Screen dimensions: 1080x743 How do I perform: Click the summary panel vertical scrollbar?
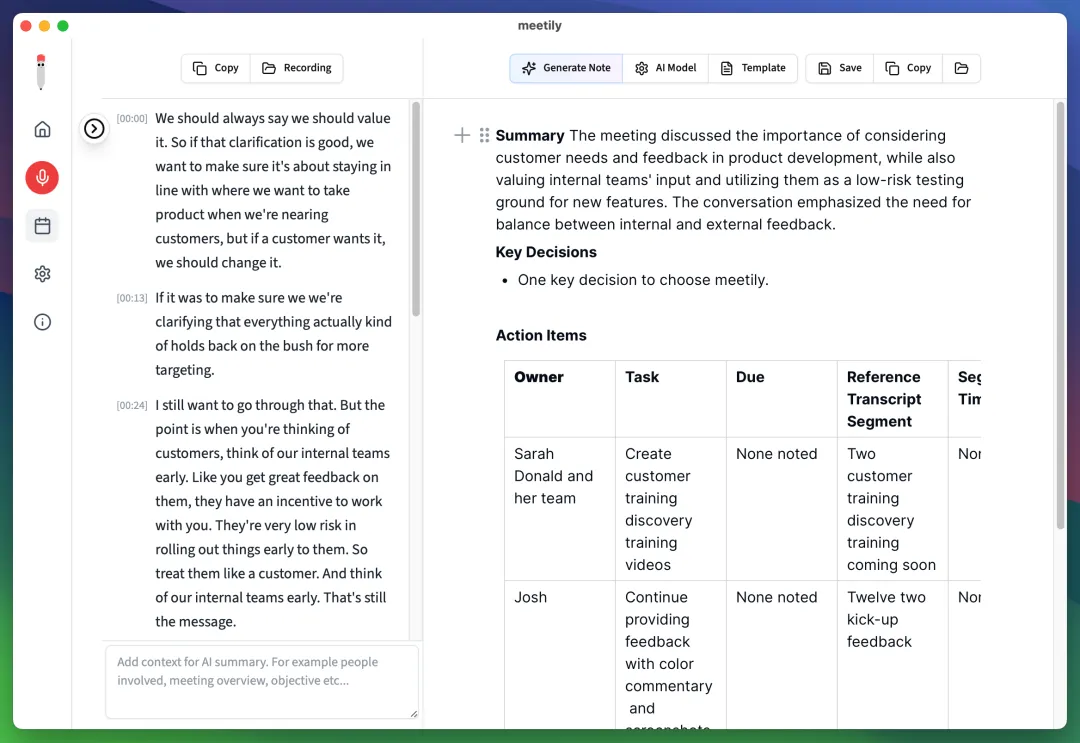(1060, 315)
